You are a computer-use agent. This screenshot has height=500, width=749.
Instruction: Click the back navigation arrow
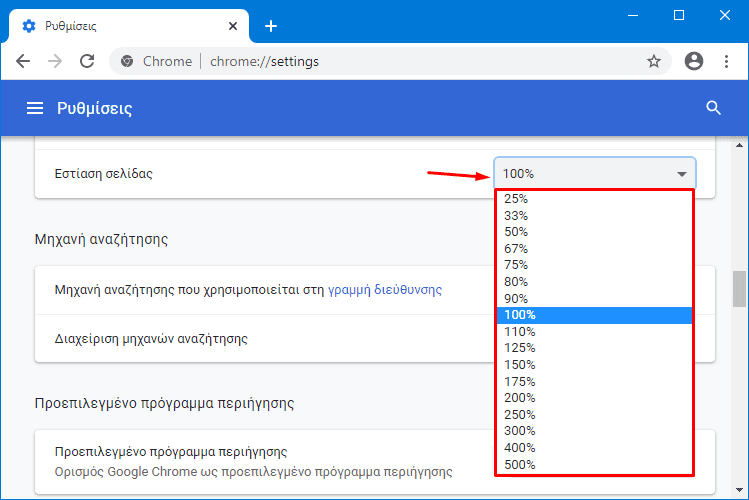[x=23, y=61]
